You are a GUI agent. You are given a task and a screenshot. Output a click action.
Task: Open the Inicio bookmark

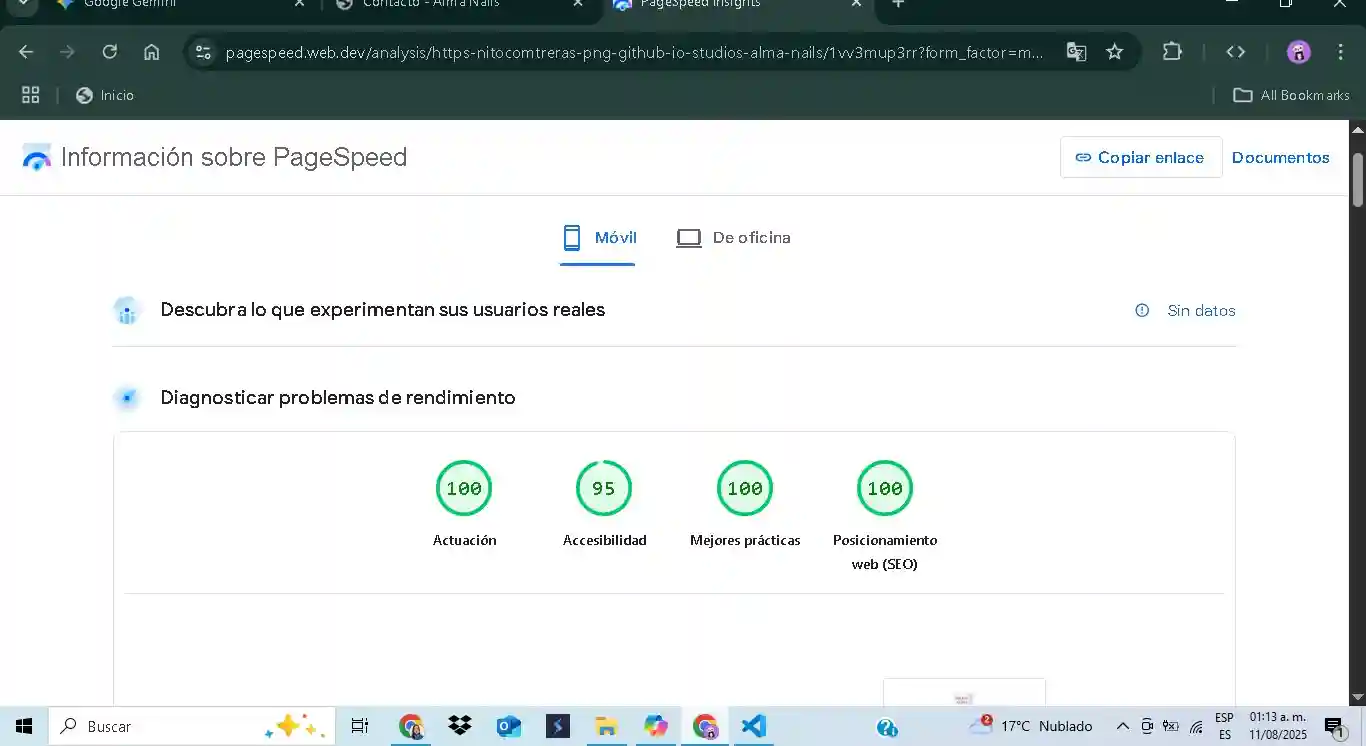(105, 95)
